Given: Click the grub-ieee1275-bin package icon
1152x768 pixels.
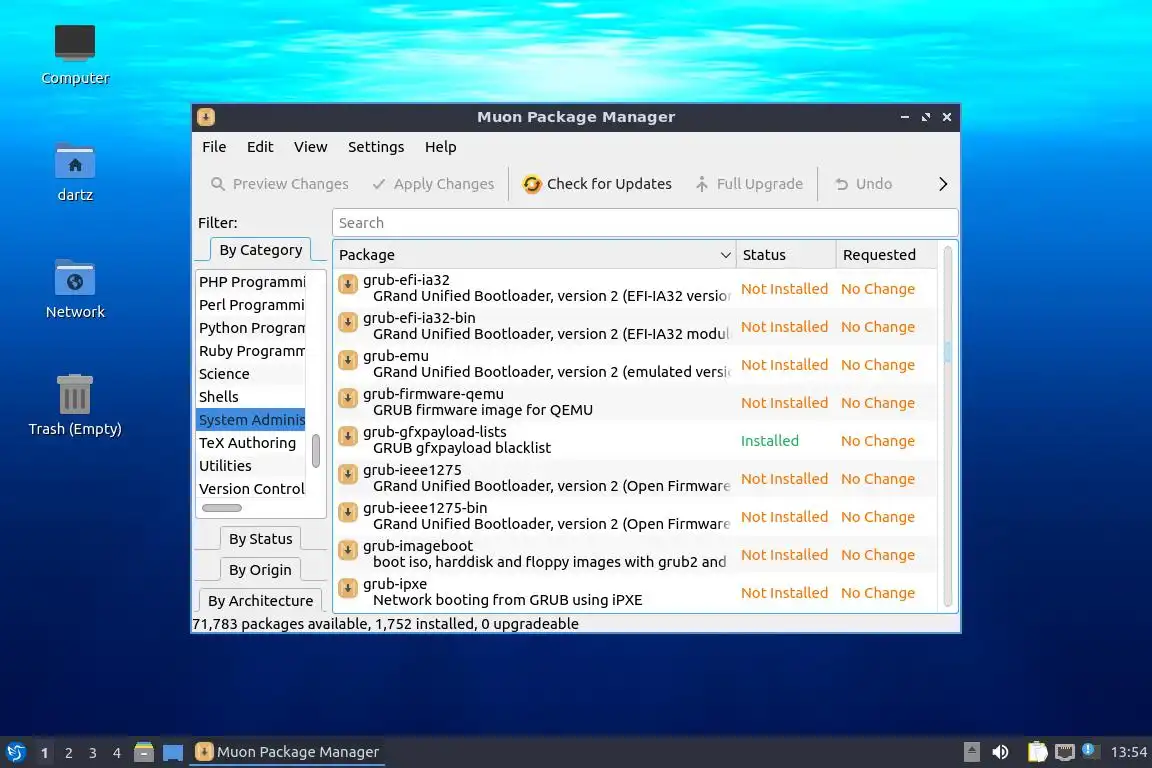Looking at the screenshot, I should [x=348, y=512].
